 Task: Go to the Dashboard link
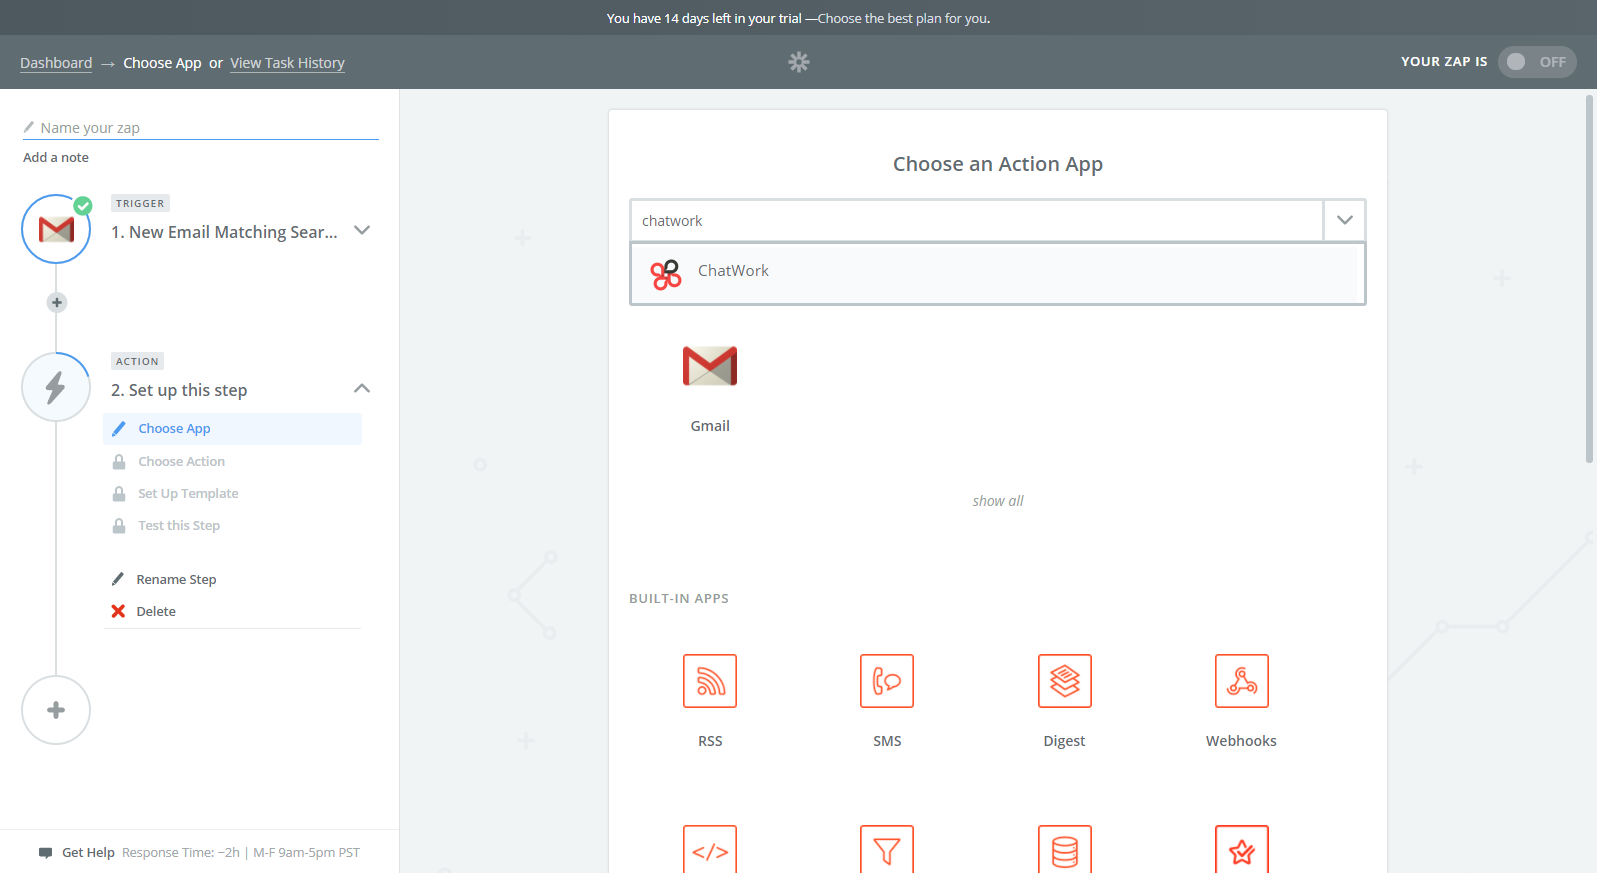point(56,63)
